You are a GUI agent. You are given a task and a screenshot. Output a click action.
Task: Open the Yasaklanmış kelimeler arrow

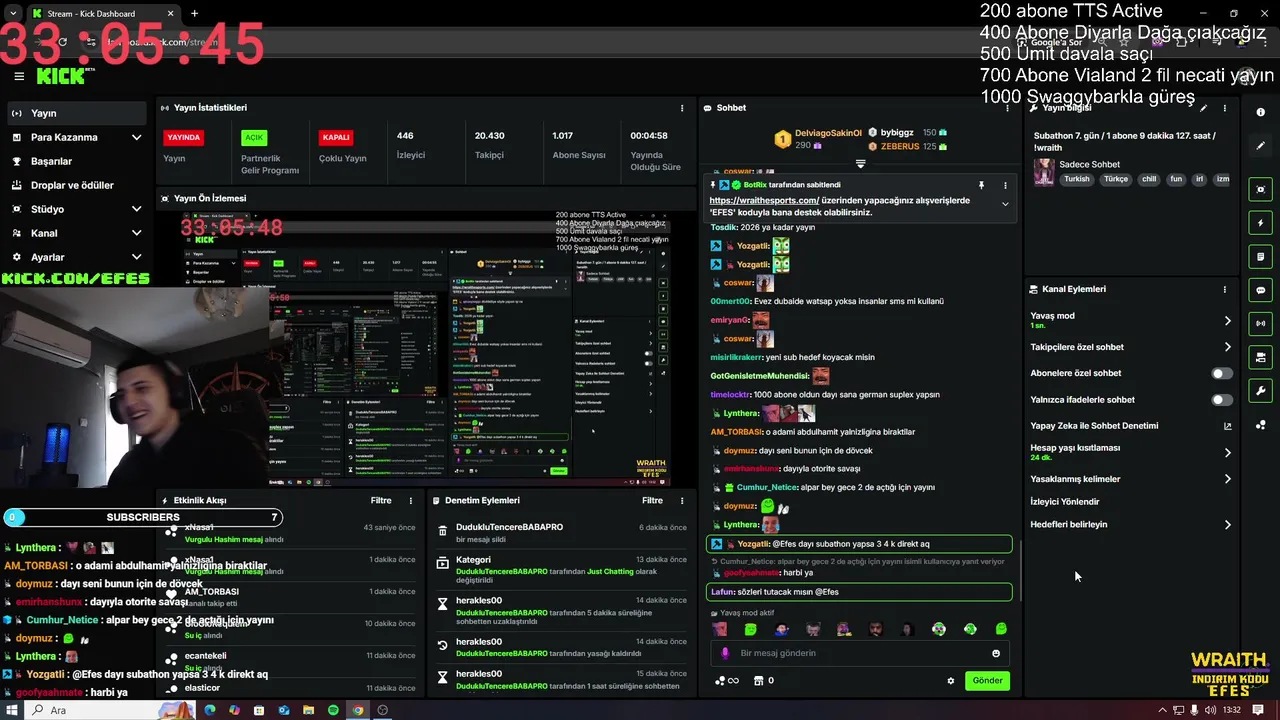coord(1228,479)
